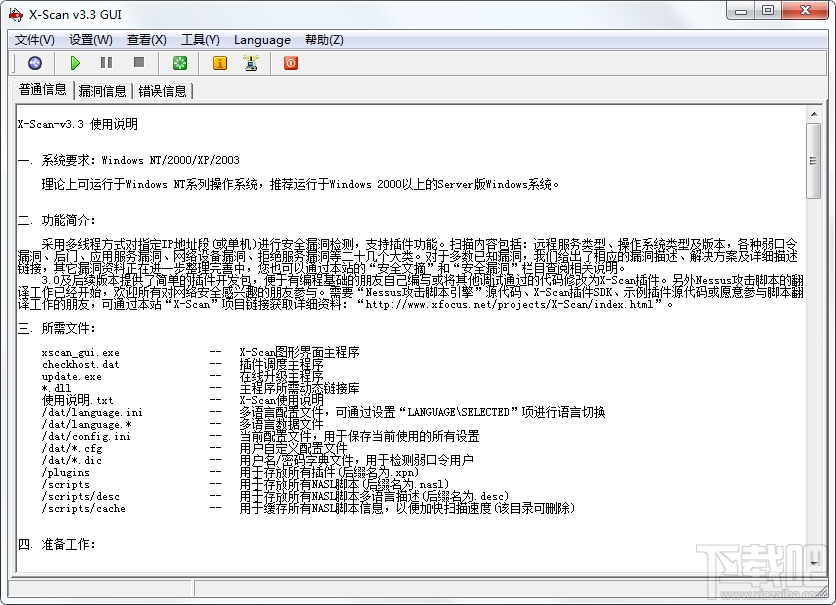Open the 查看(X) menu
The height and width of the screenshot is (605, 836).
coord(147,40)
